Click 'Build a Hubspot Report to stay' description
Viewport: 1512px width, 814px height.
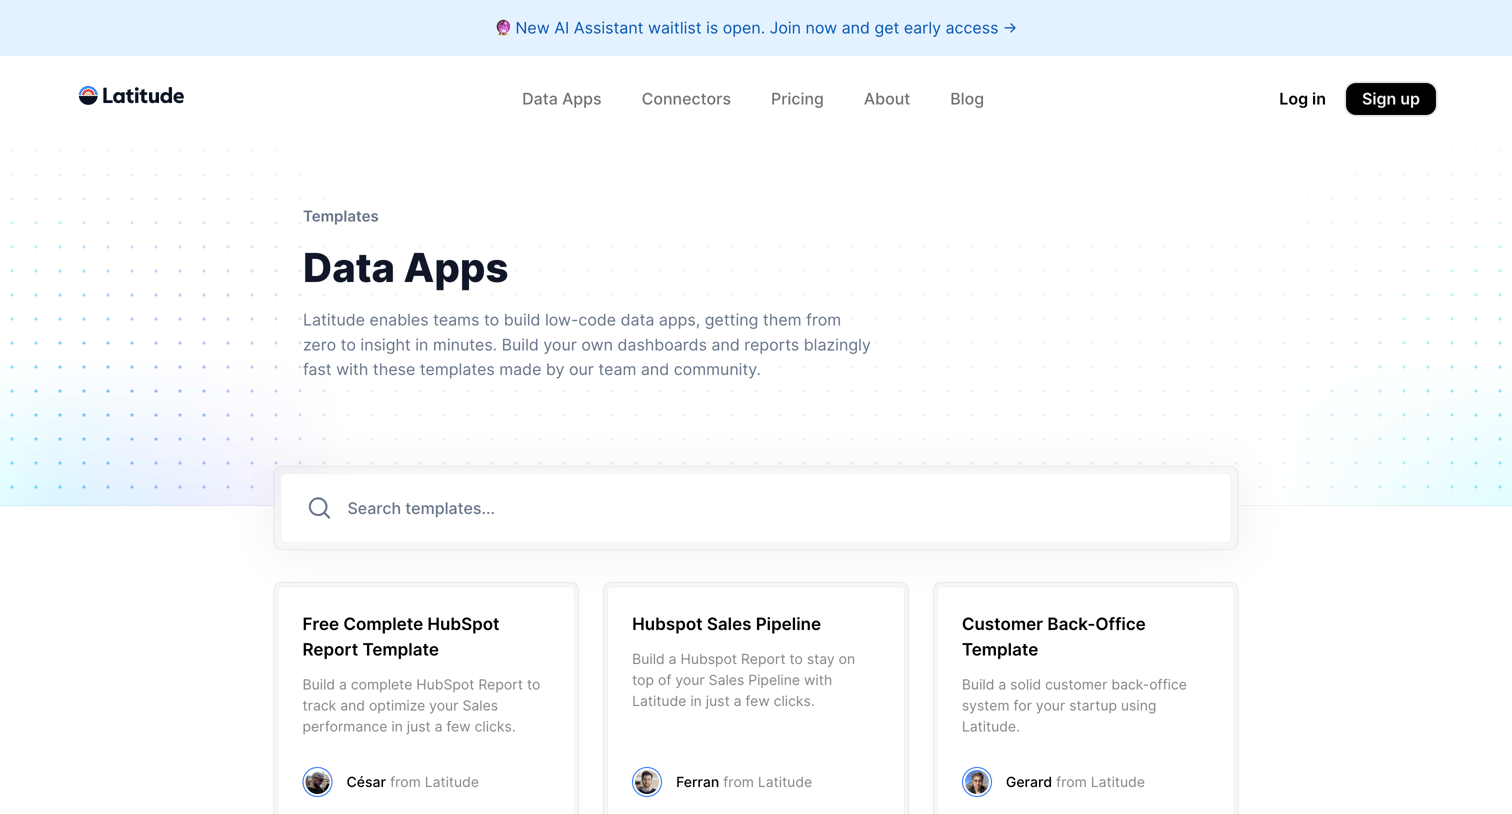743,680
